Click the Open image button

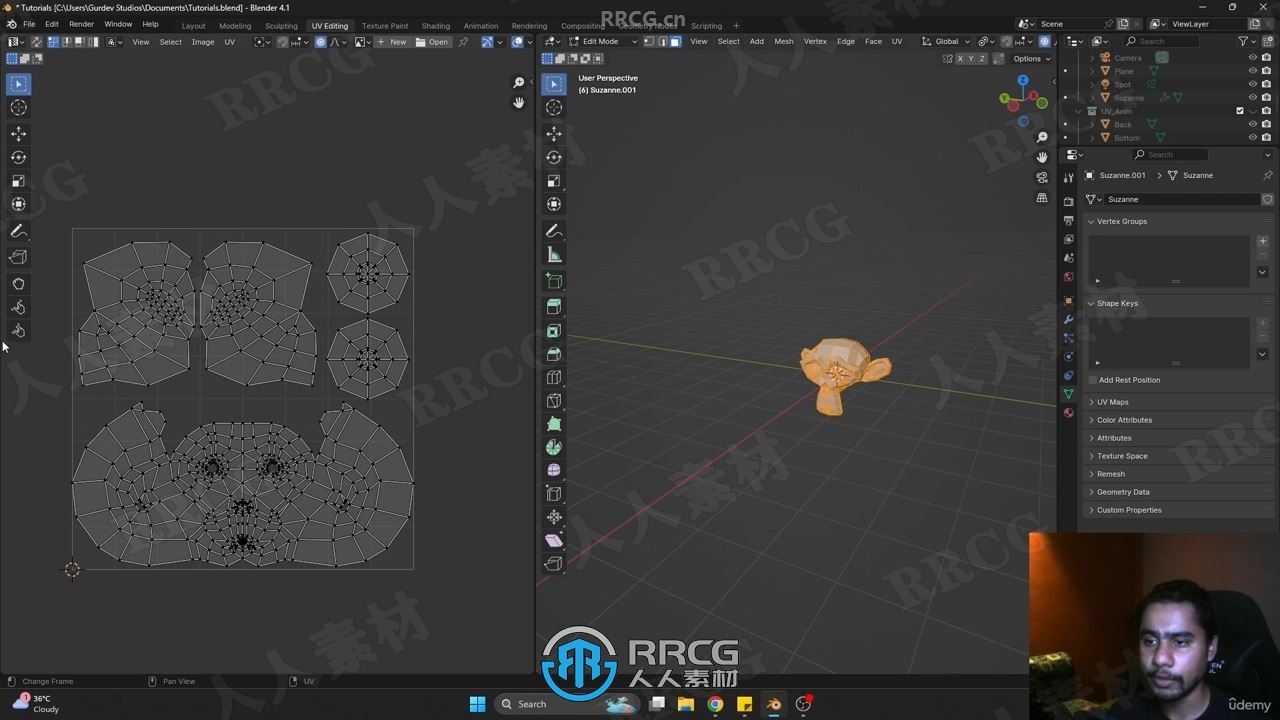coord(433,42)
